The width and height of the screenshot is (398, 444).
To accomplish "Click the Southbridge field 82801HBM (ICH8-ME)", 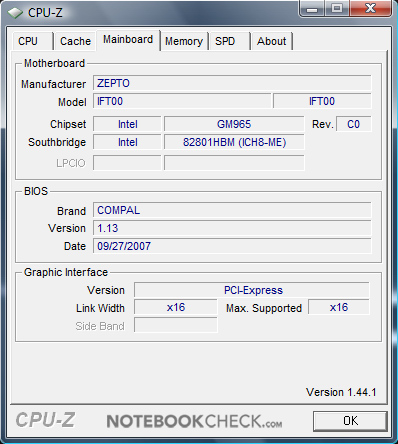I will pyautogui.click(x=234, y=142).
